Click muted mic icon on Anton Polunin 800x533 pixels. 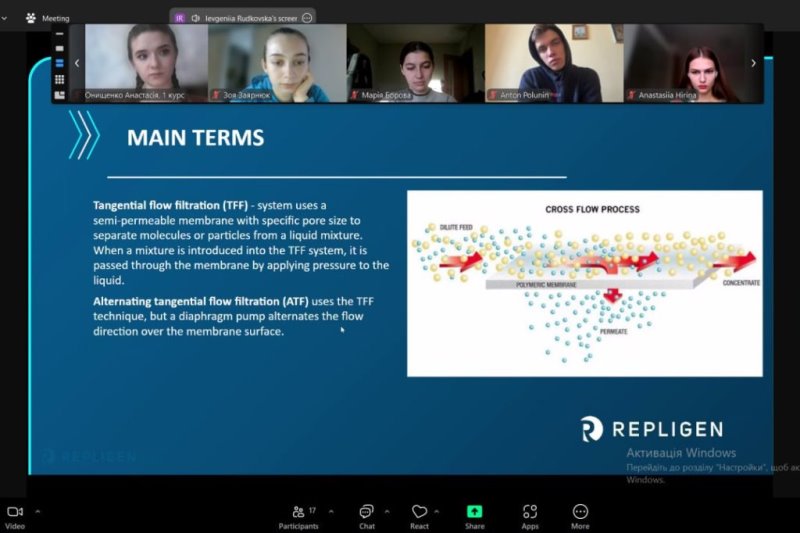[x=493, y=95]
